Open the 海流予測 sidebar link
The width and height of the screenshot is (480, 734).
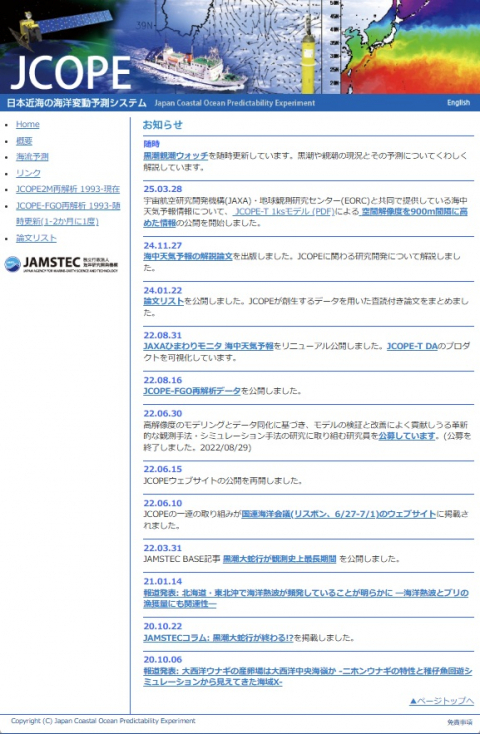32,157
